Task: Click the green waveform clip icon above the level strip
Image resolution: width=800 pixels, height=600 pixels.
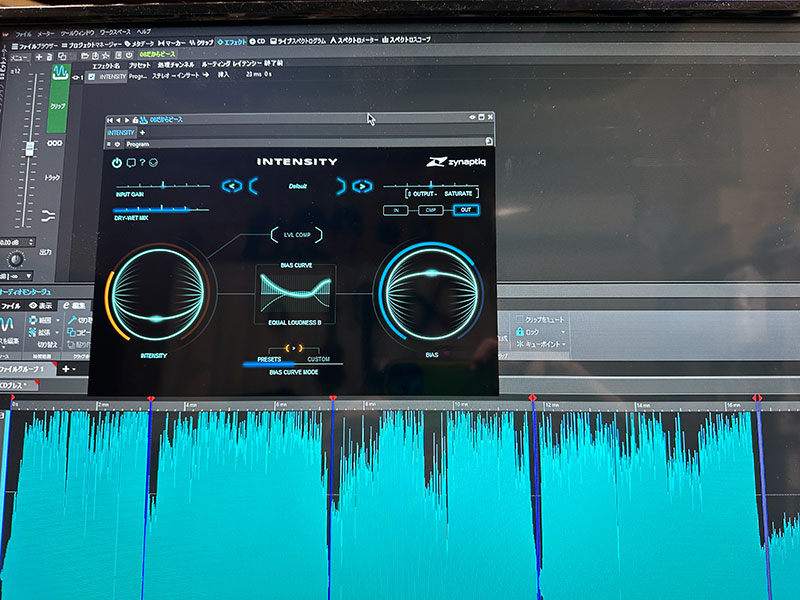Action: point(60,72)
